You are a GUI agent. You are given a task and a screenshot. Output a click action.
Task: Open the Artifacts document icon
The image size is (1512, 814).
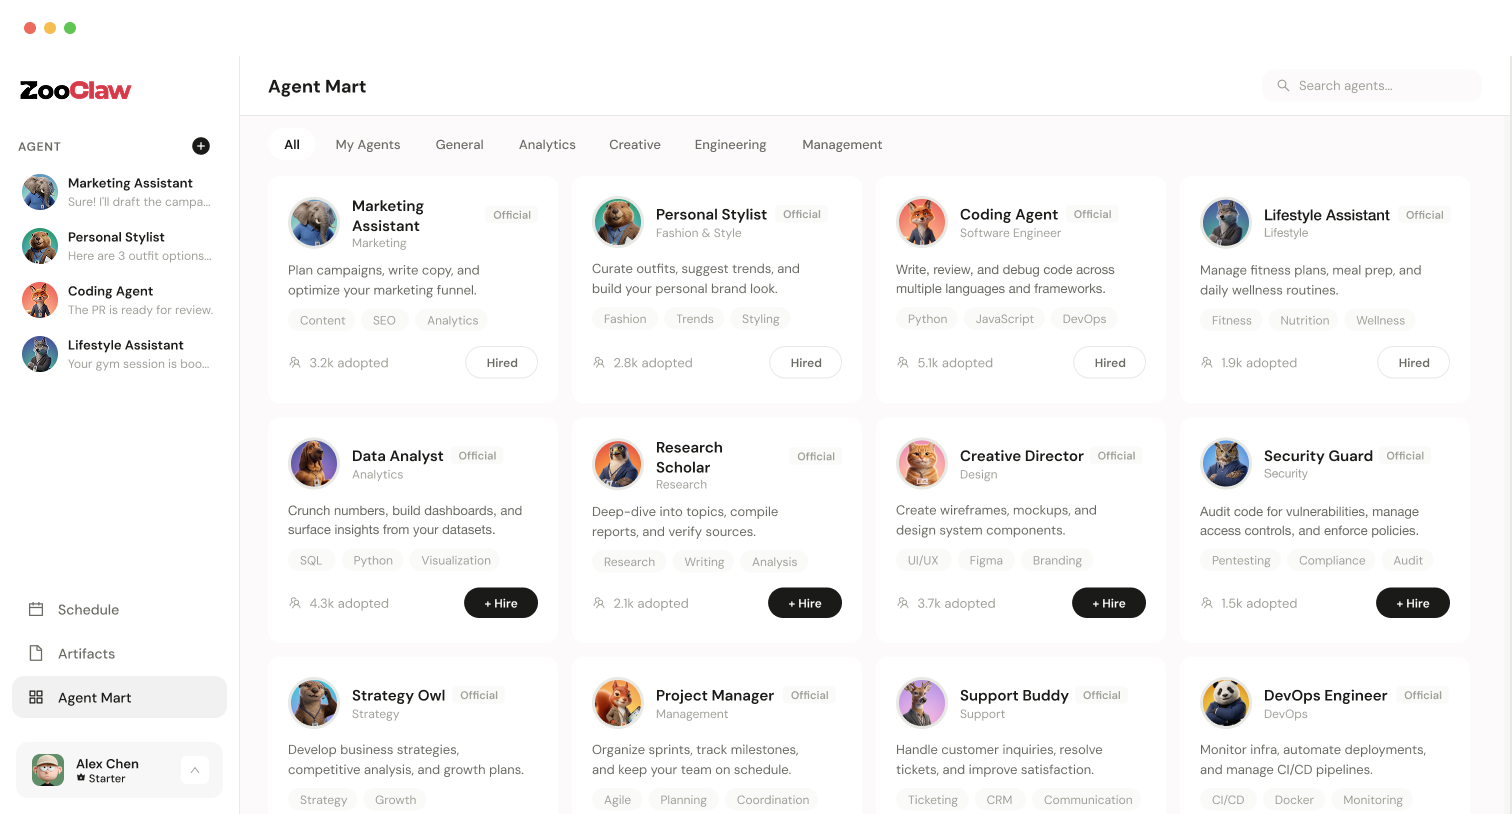tap(36, 653)
